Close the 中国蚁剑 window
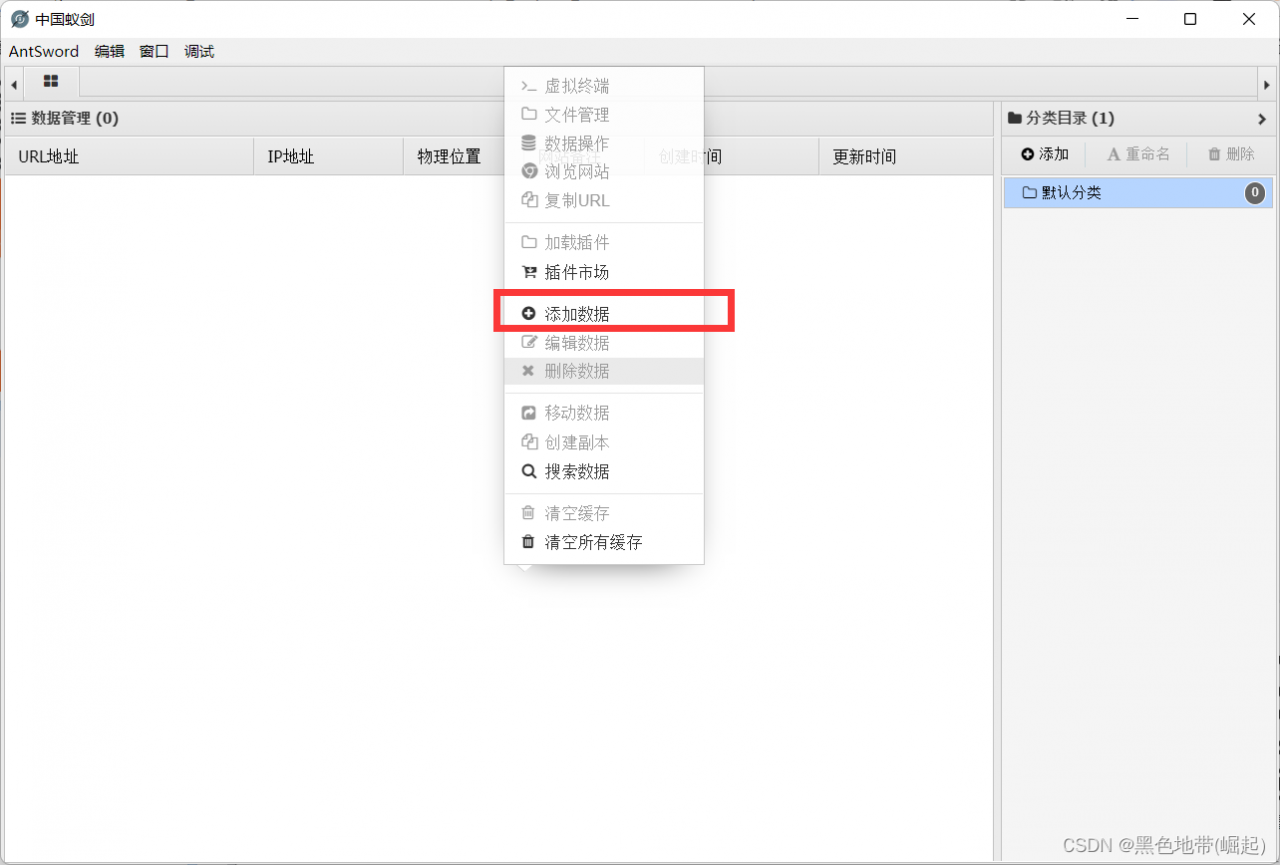1280x865 pixels. pos(1249,19)
